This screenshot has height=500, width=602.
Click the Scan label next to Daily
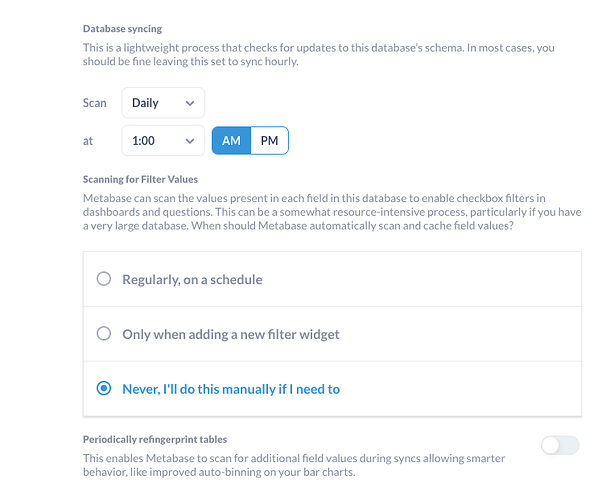coord(94,103)
